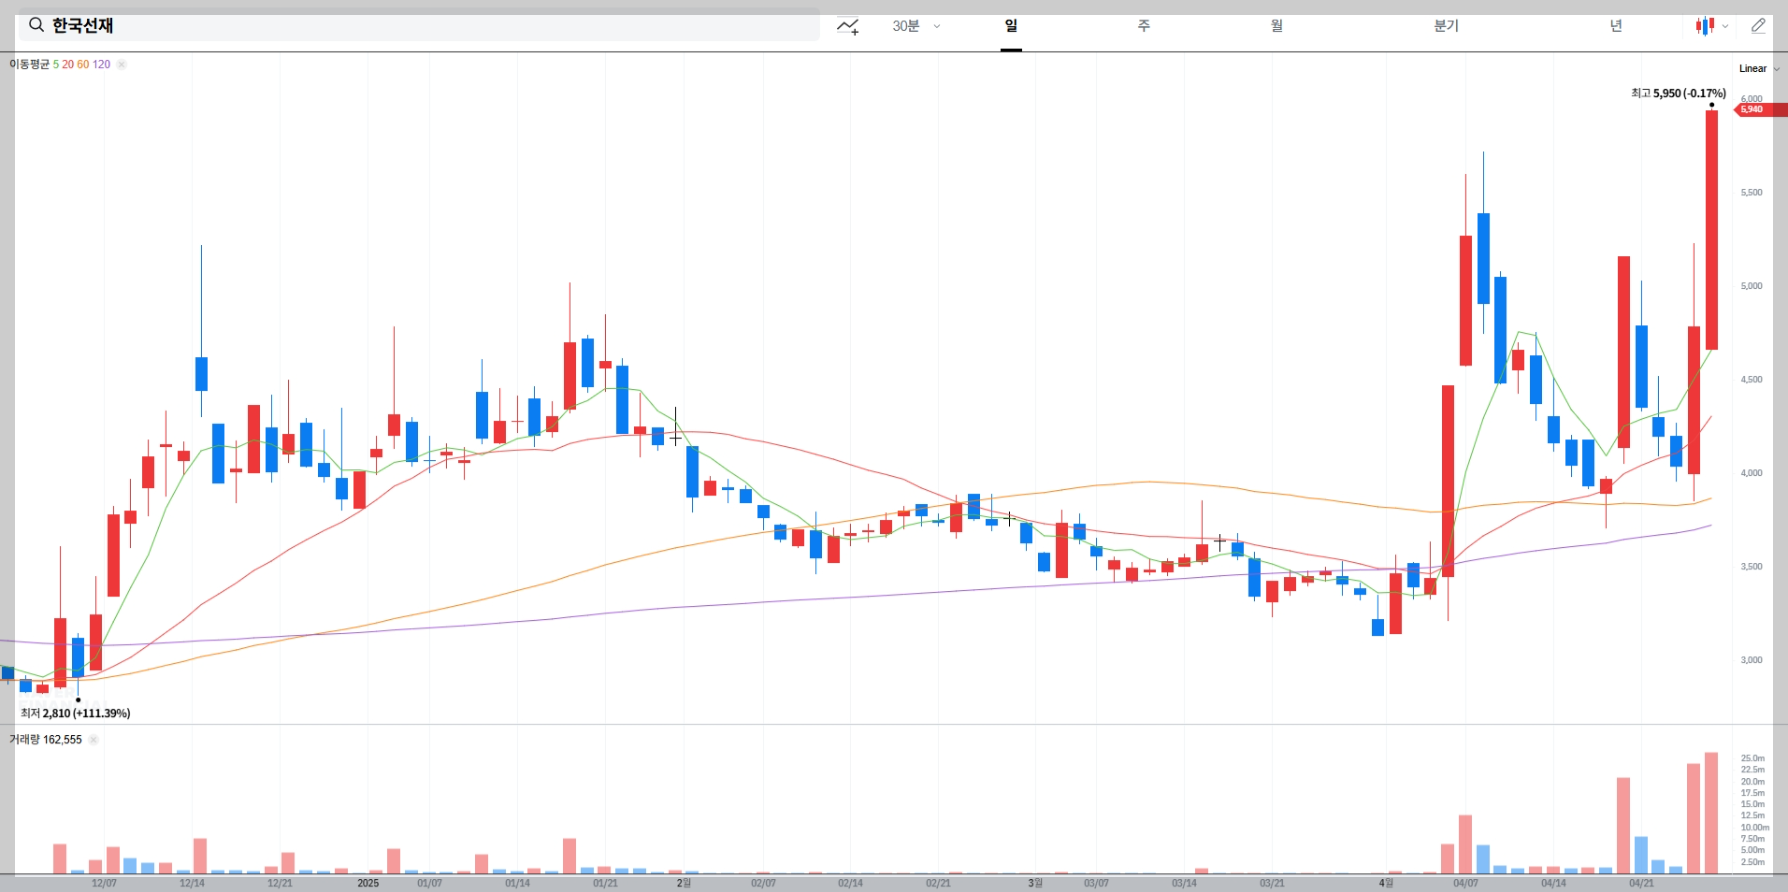Click the 5,500 price axis label
The image size is (1788, 892).
1751,192
